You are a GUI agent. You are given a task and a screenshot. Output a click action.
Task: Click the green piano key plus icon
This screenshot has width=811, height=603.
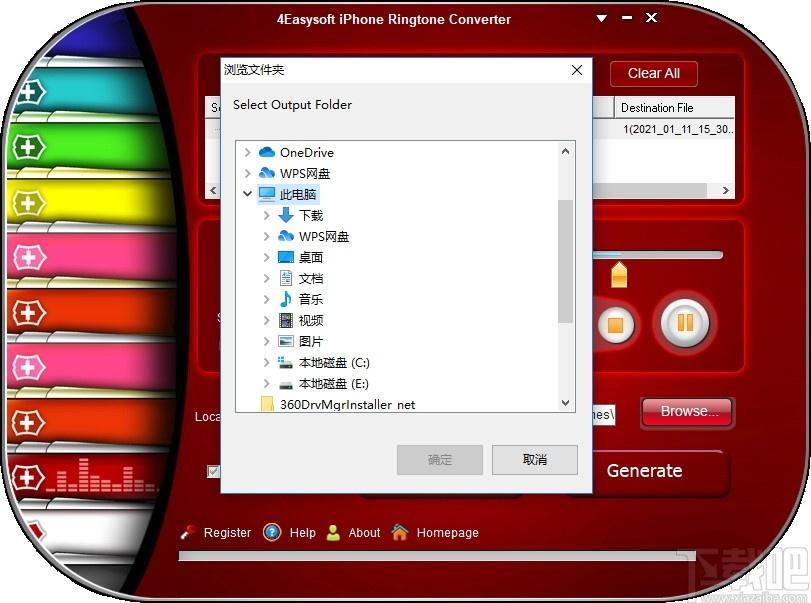pyautogui.click(x=28, y=147)
